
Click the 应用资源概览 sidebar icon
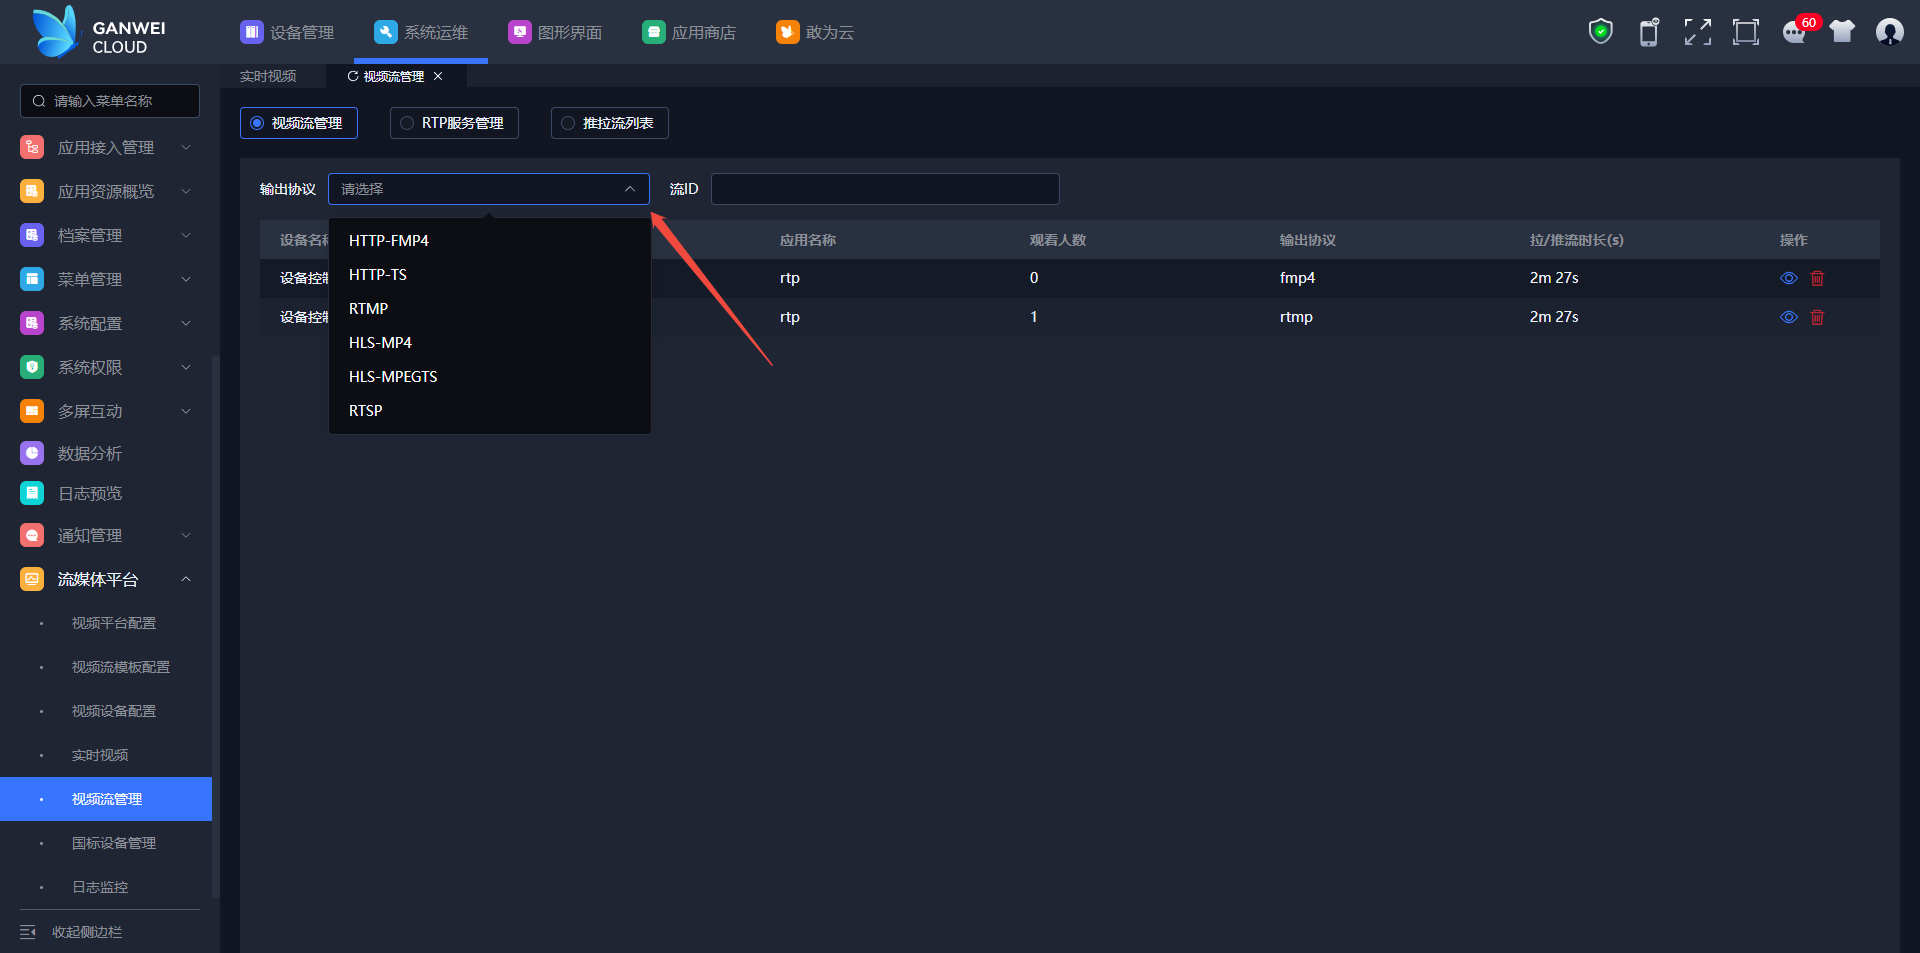pyautogui.click(x=32, y=191)
